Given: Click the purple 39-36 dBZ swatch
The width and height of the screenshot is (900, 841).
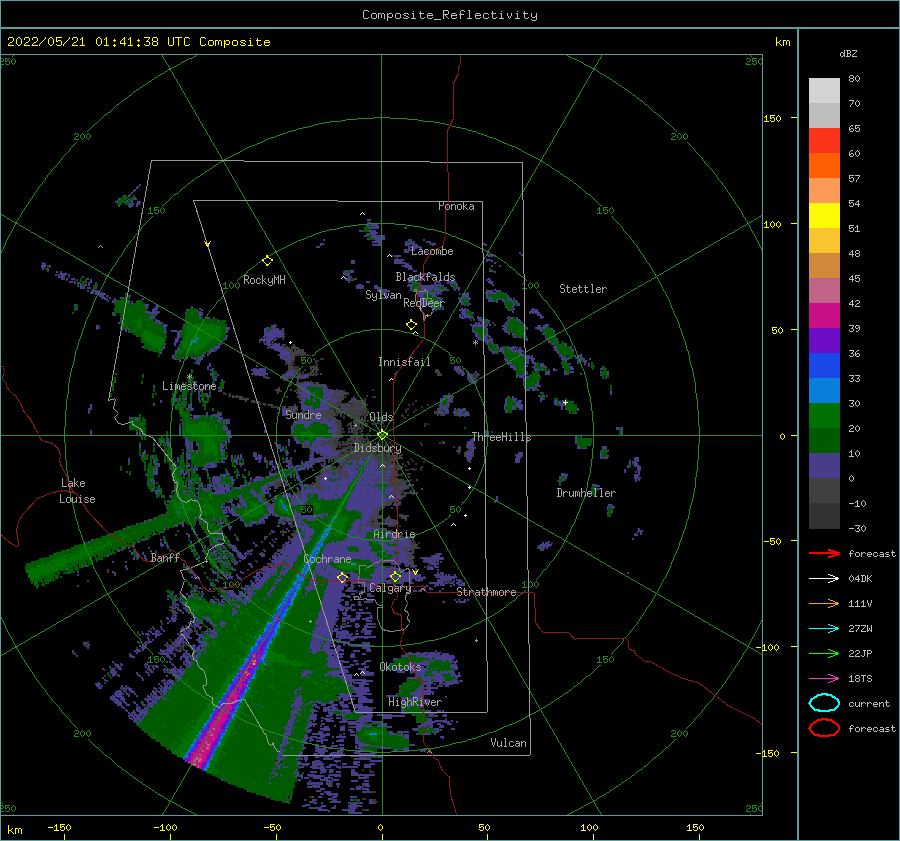Looking at the screenshot, I should pyautogui.click(x=824, y=341).
